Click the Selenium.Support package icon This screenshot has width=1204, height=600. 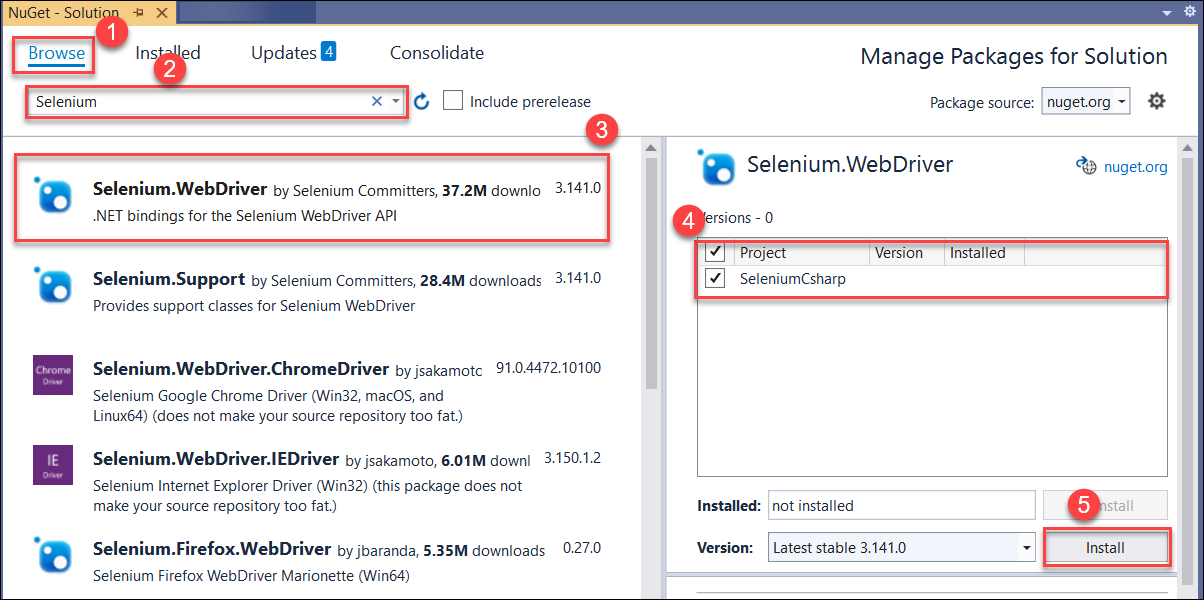(x=53, y=286)
